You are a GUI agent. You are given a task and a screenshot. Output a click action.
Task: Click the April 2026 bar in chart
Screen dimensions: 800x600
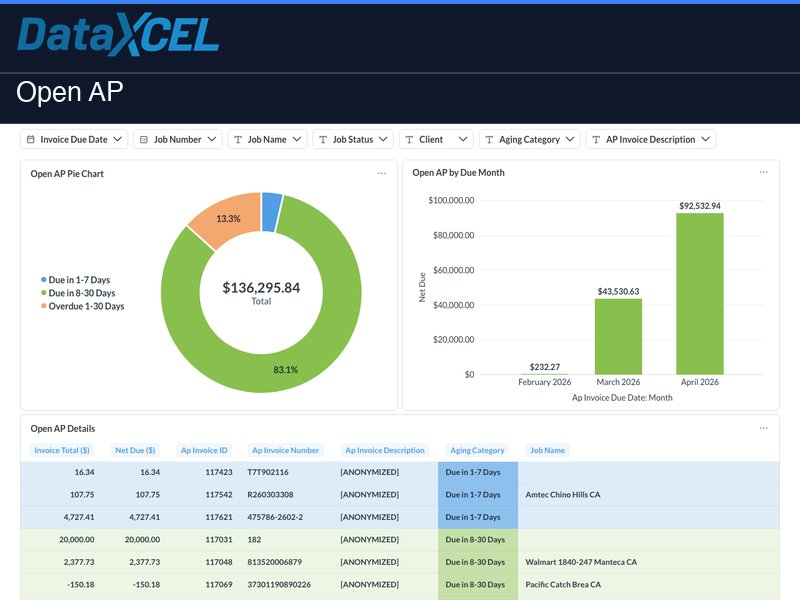tap(699, 293)
